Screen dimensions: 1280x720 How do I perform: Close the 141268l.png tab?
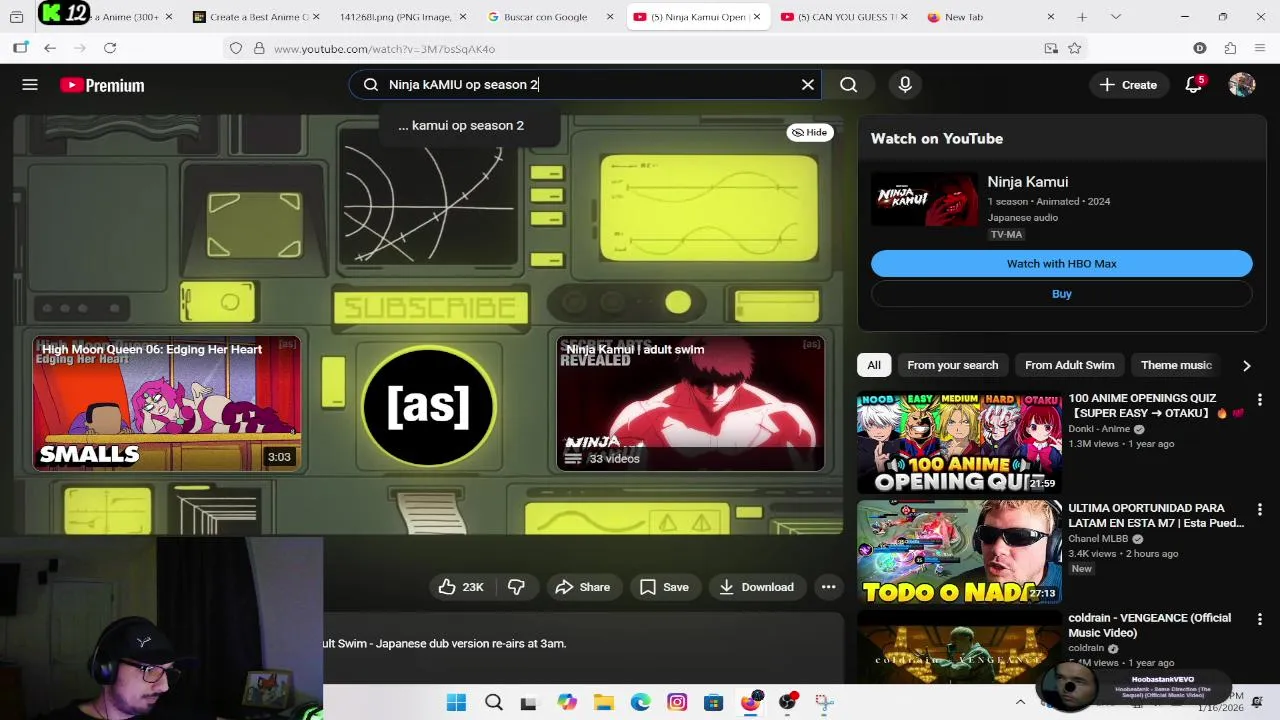462,17
